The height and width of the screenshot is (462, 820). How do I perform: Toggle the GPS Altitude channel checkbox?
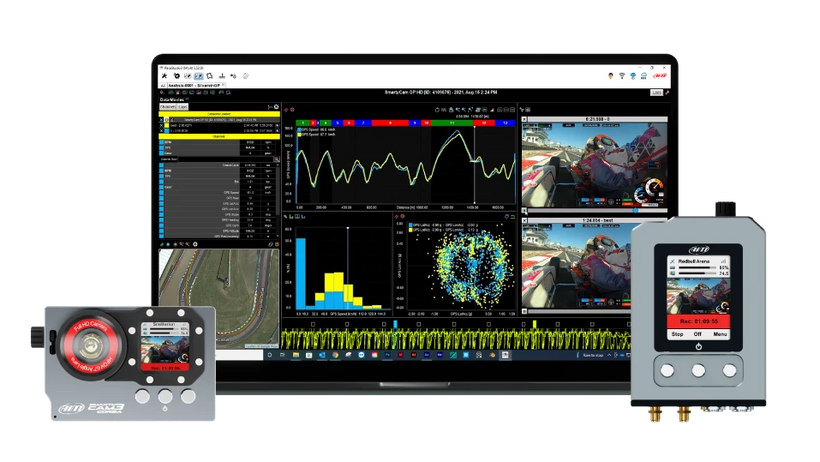[x=162, y=231]
